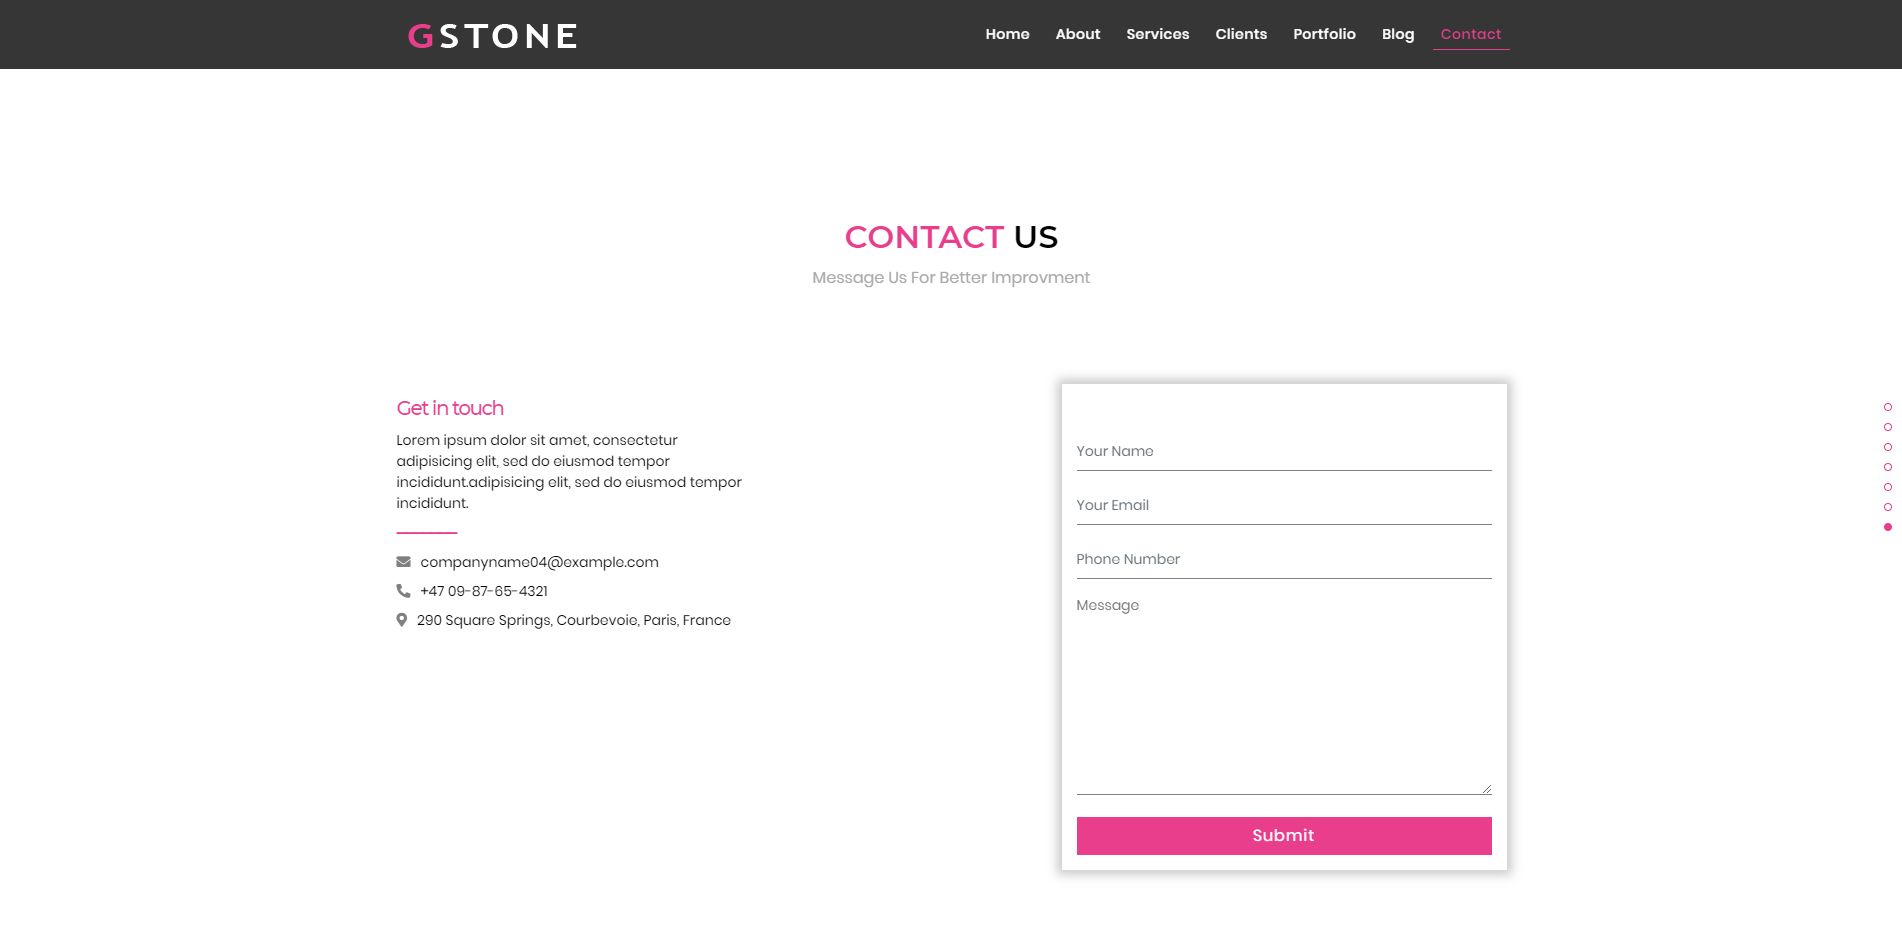
Task: Select the first section dot in side navigation
Action: coord(1887,407)
